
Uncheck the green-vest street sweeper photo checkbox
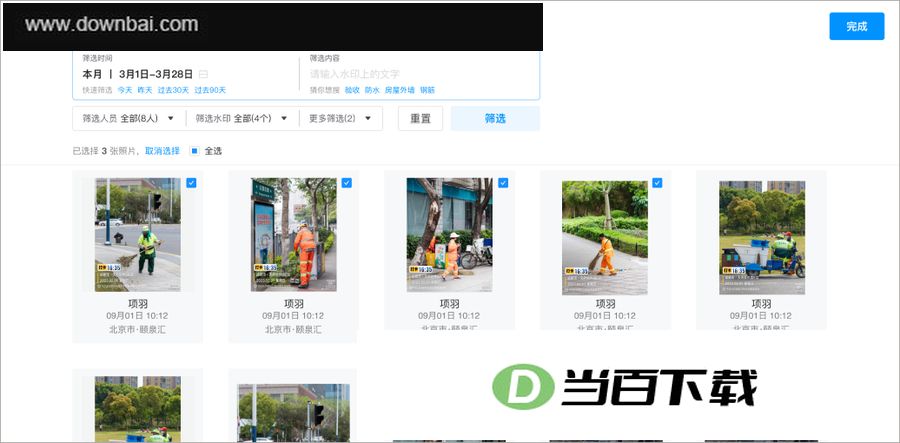191,182
